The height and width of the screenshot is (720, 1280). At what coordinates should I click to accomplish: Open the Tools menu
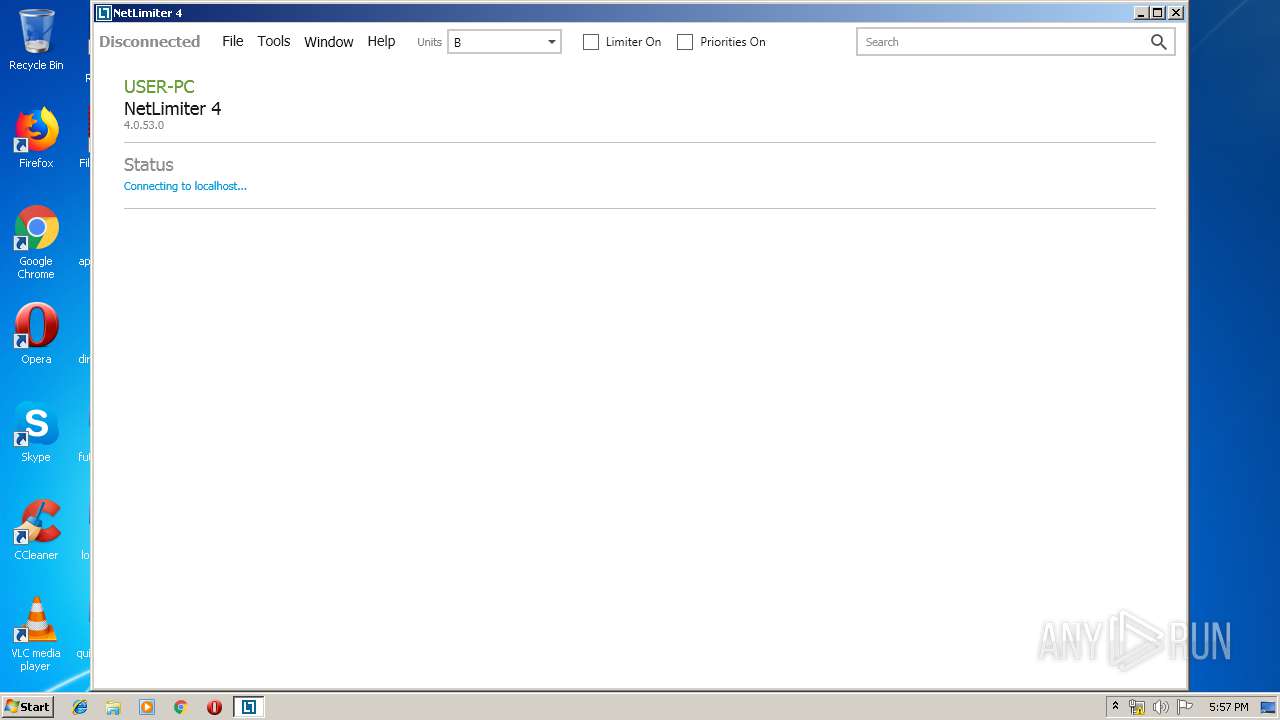[274, 41]
